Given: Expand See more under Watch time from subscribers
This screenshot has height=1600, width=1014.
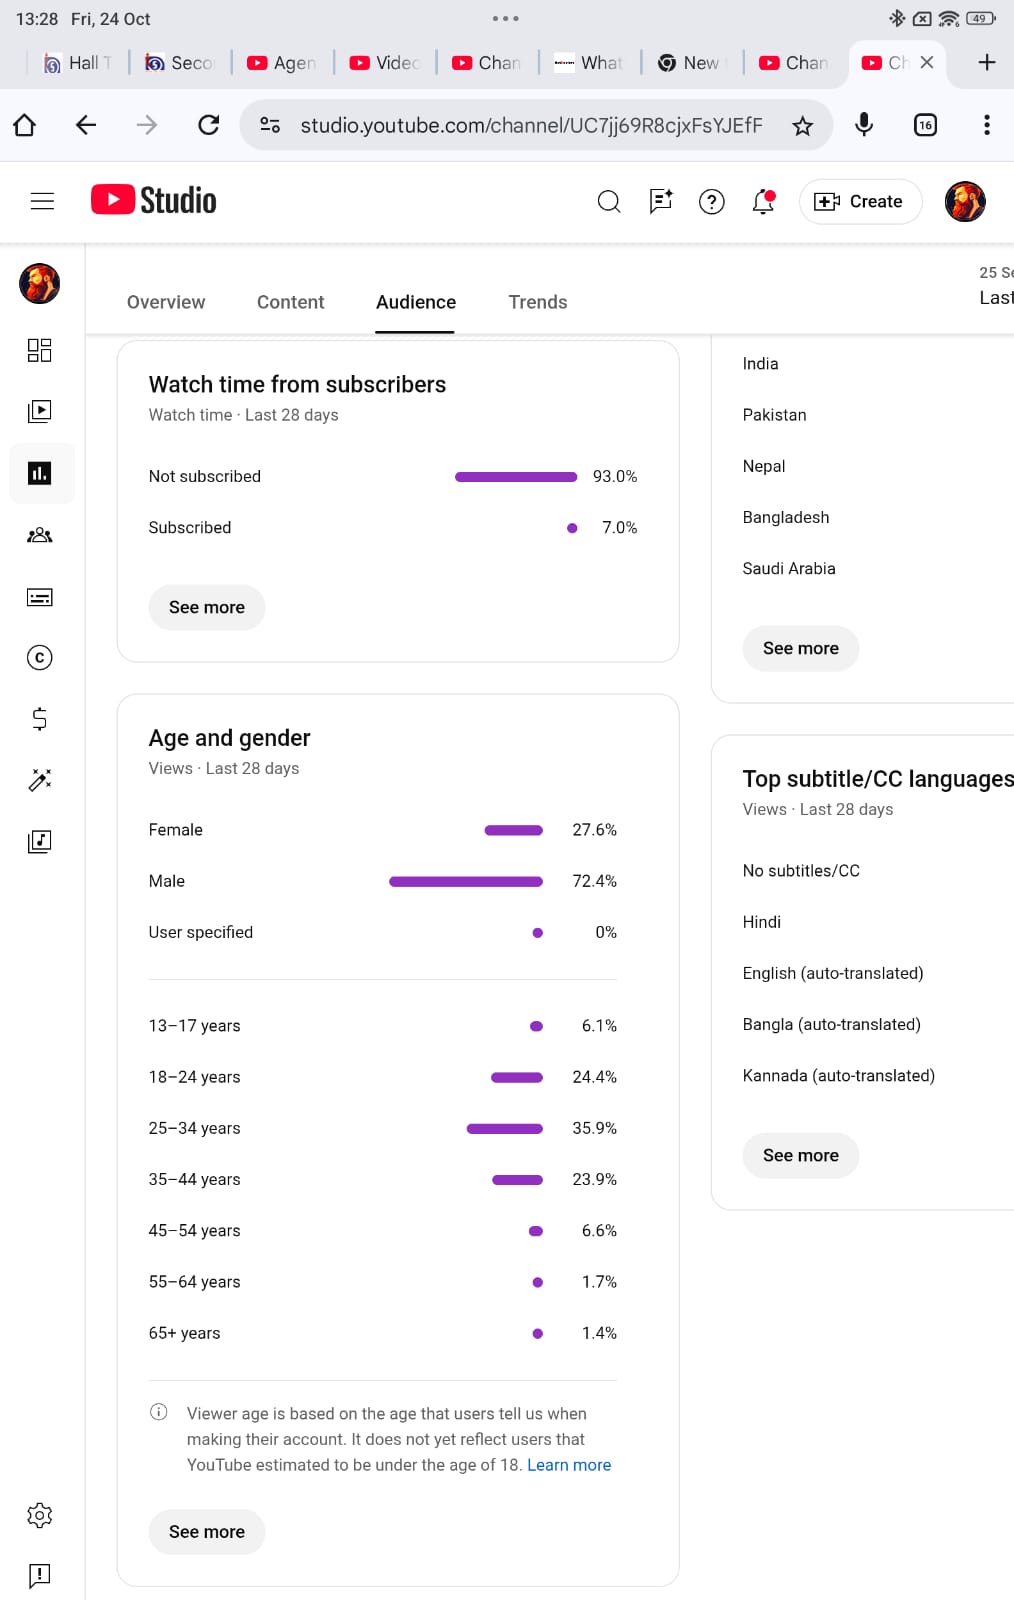Looking at the screenshot, I should coord(207,607).
